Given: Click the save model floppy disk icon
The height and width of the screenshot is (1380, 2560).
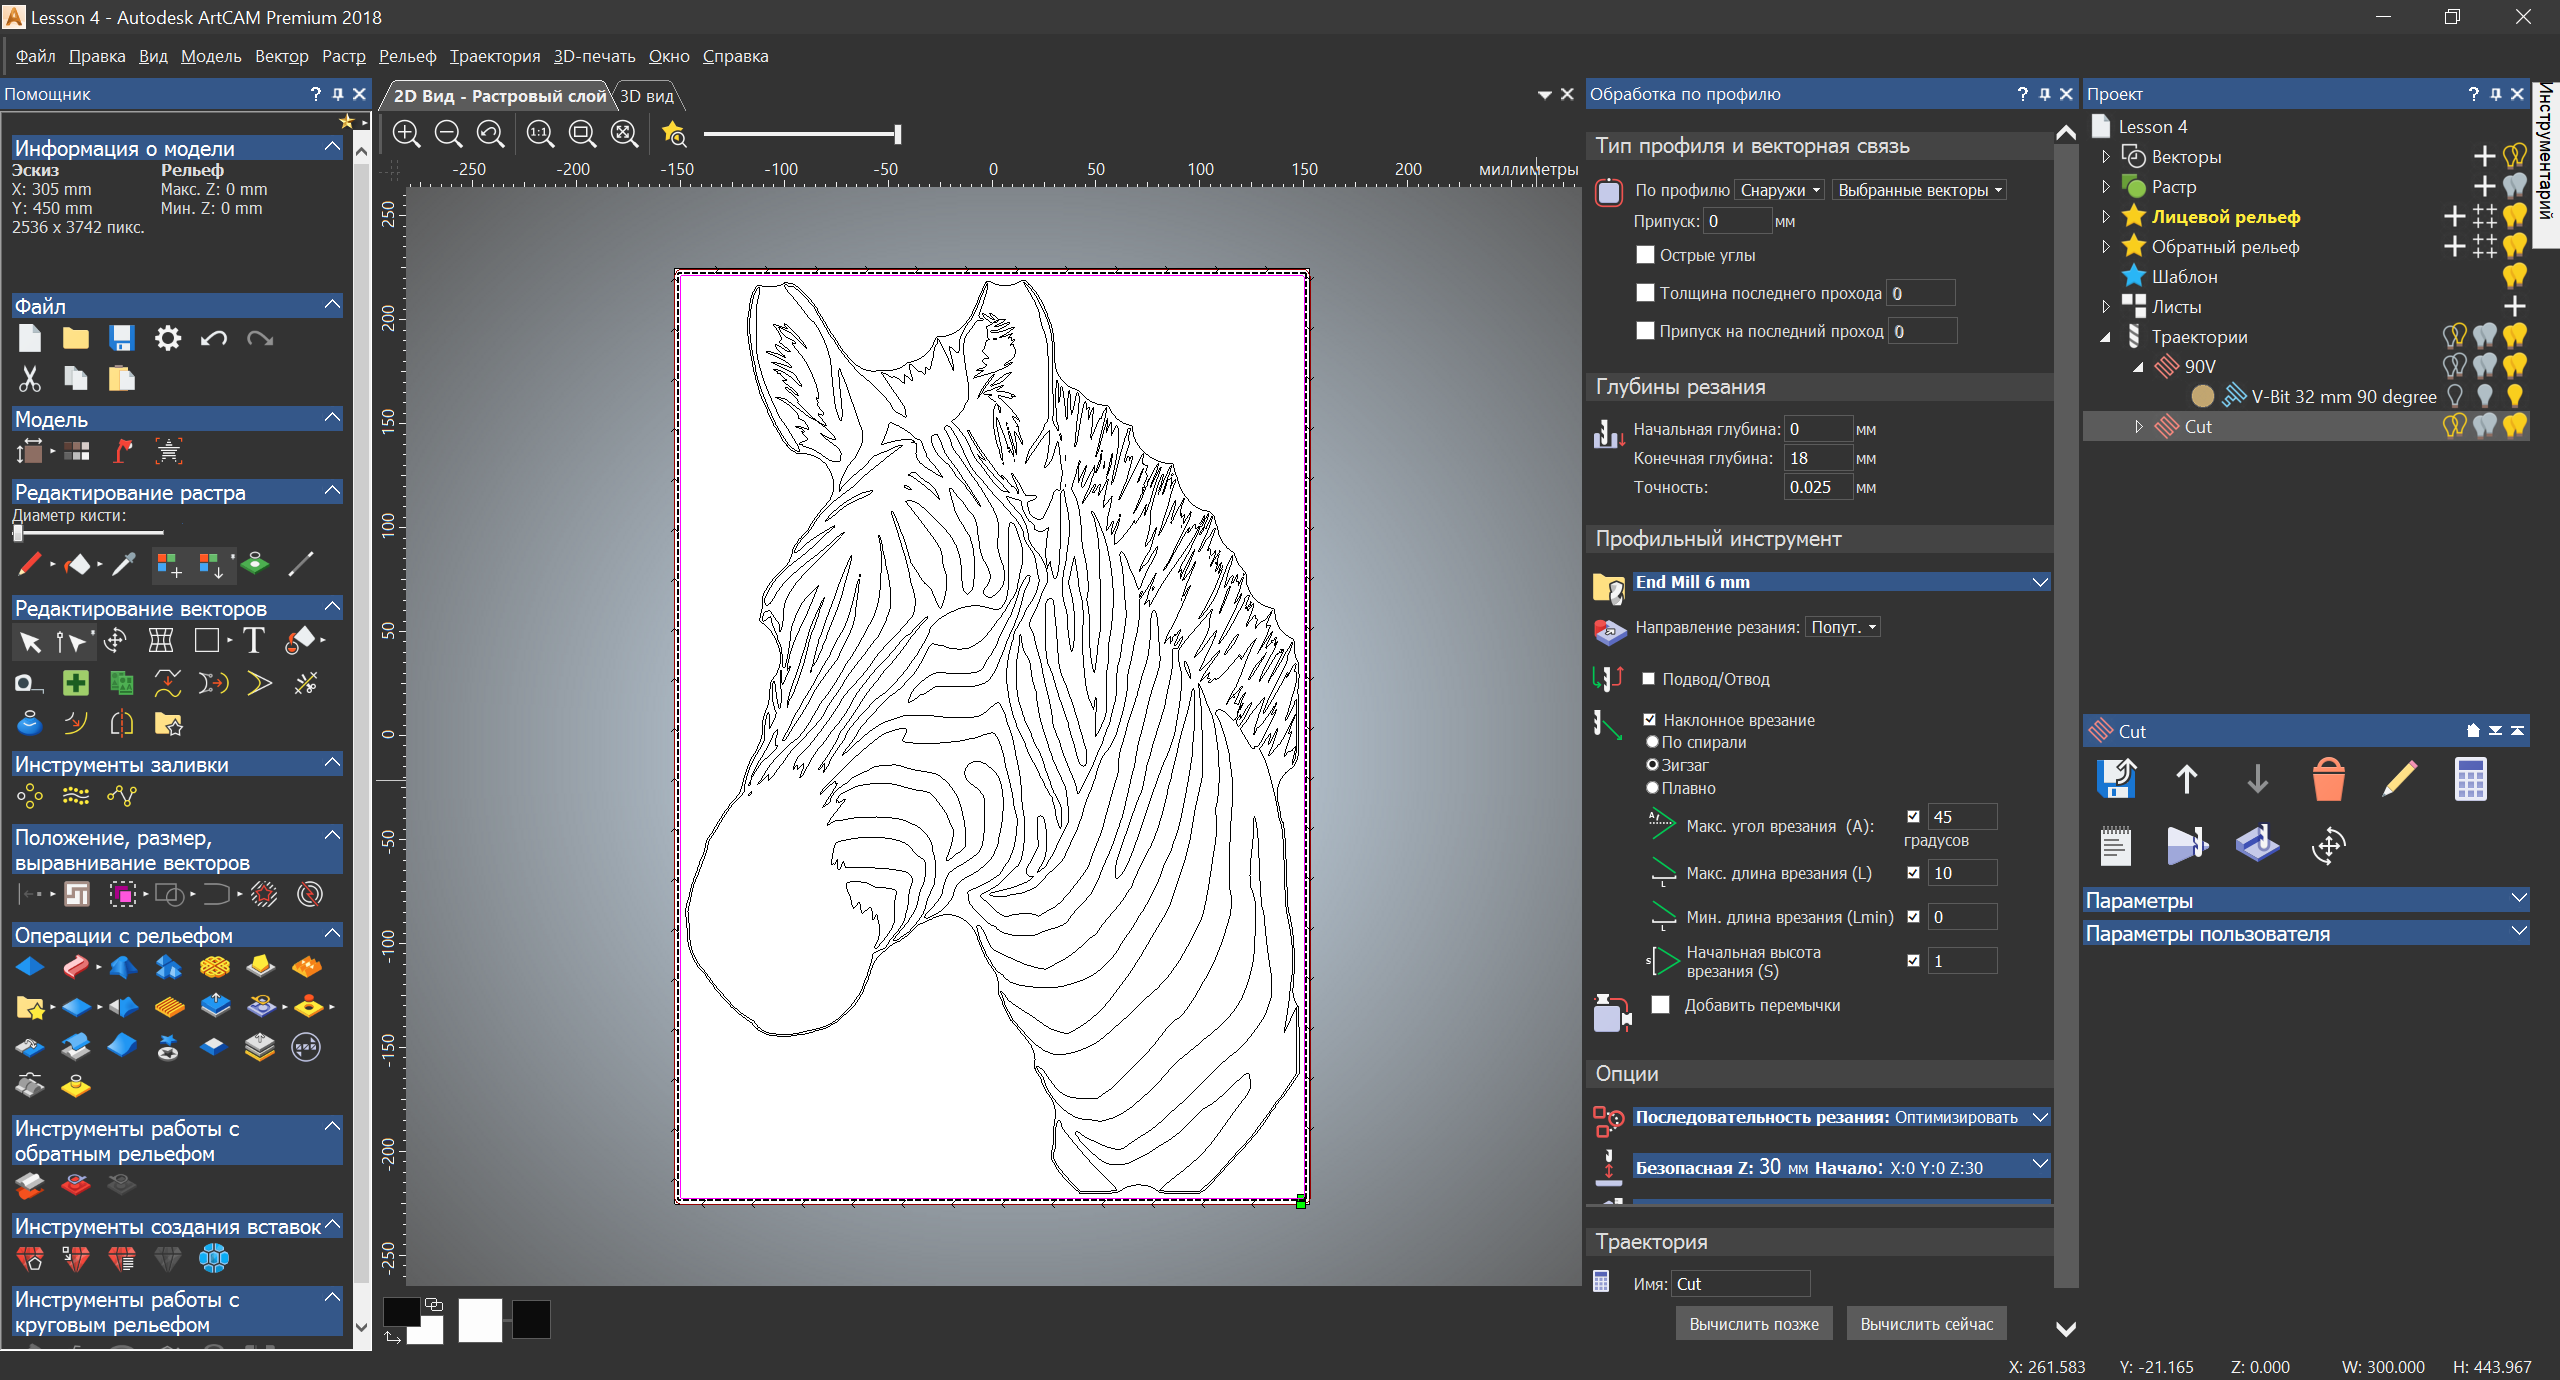Looking at the screenshot, I should tap(122, 339).
